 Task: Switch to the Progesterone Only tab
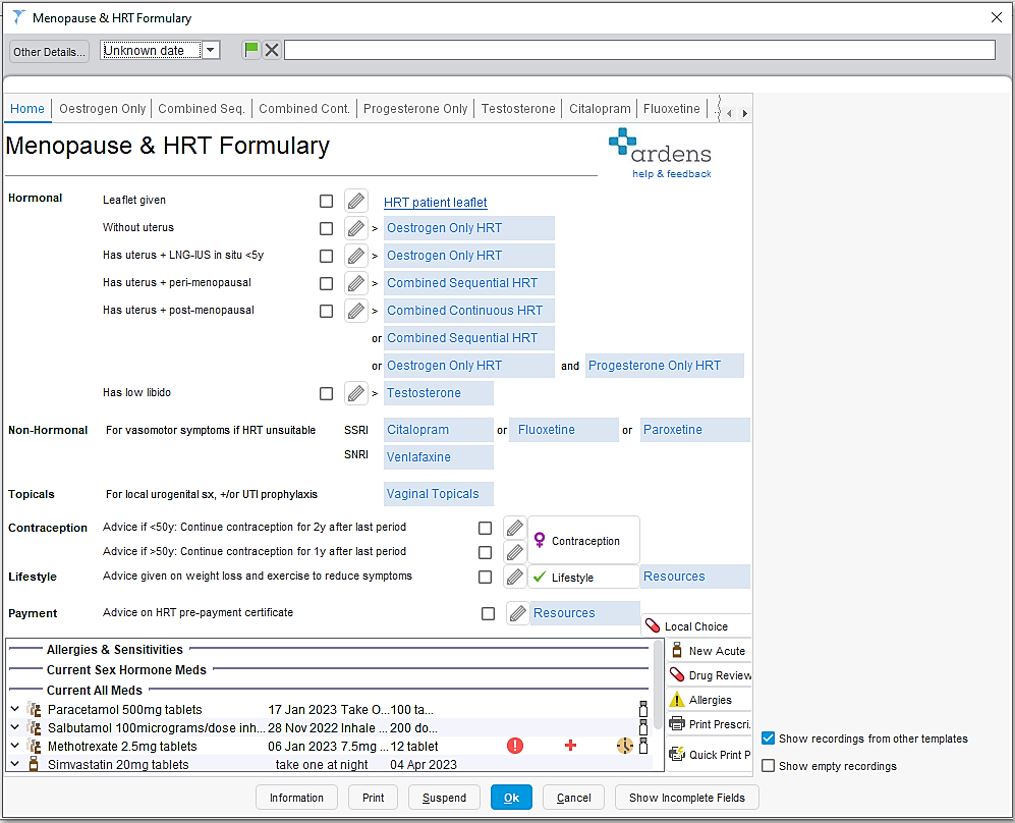click(x=415, y=109)
